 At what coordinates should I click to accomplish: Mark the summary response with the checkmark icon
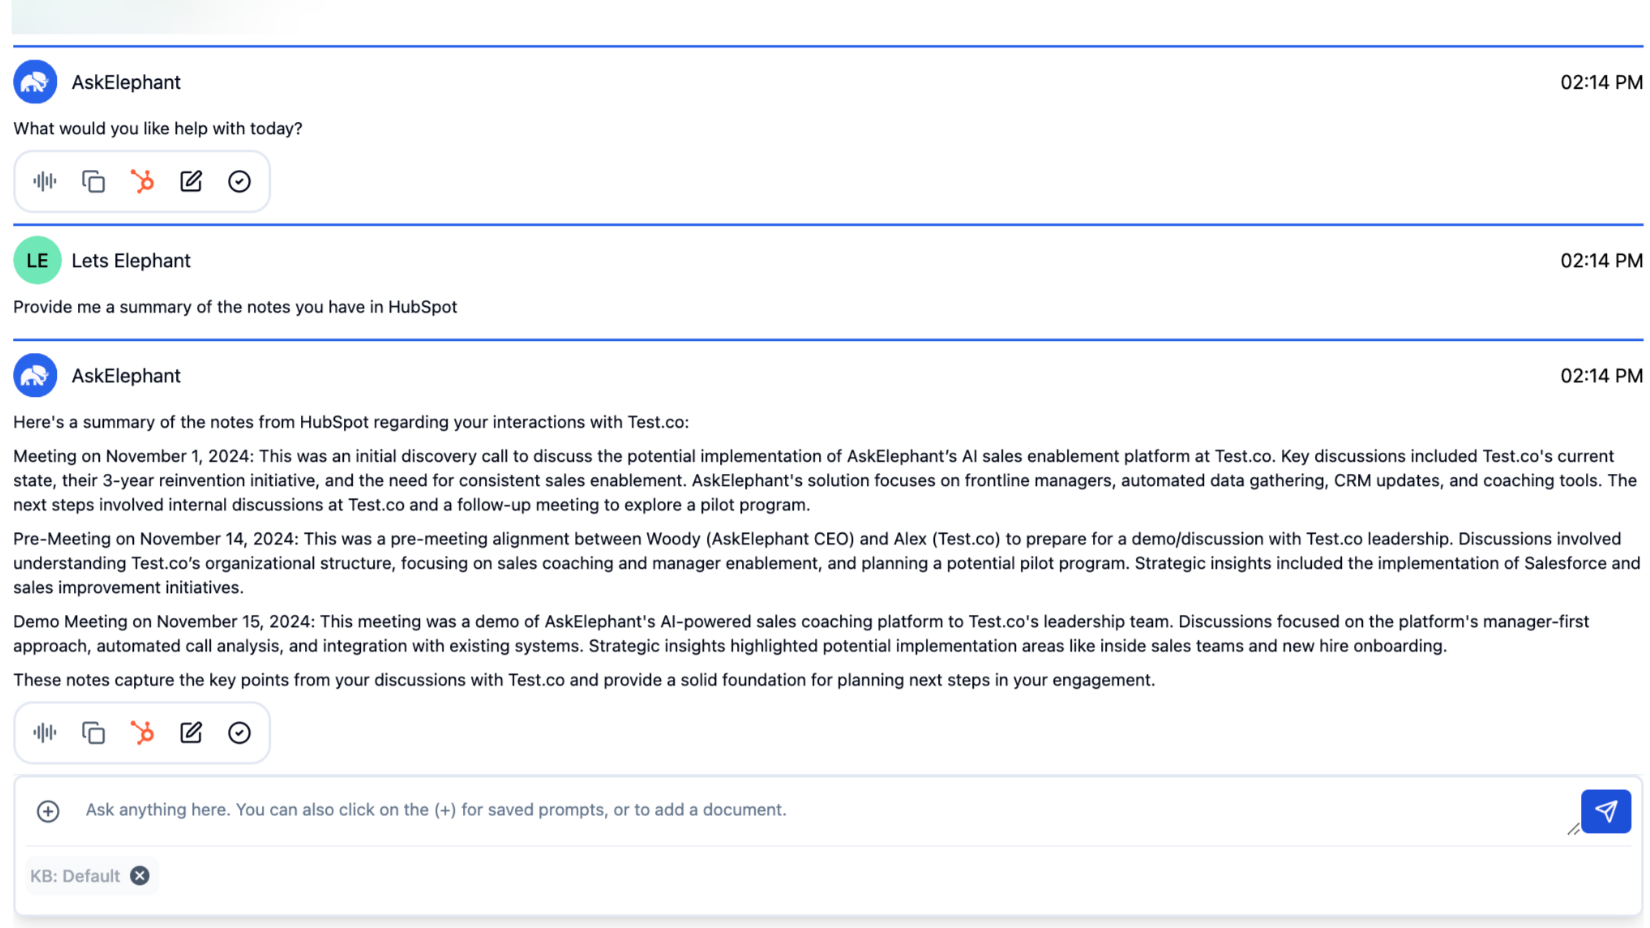click(239, 733)
